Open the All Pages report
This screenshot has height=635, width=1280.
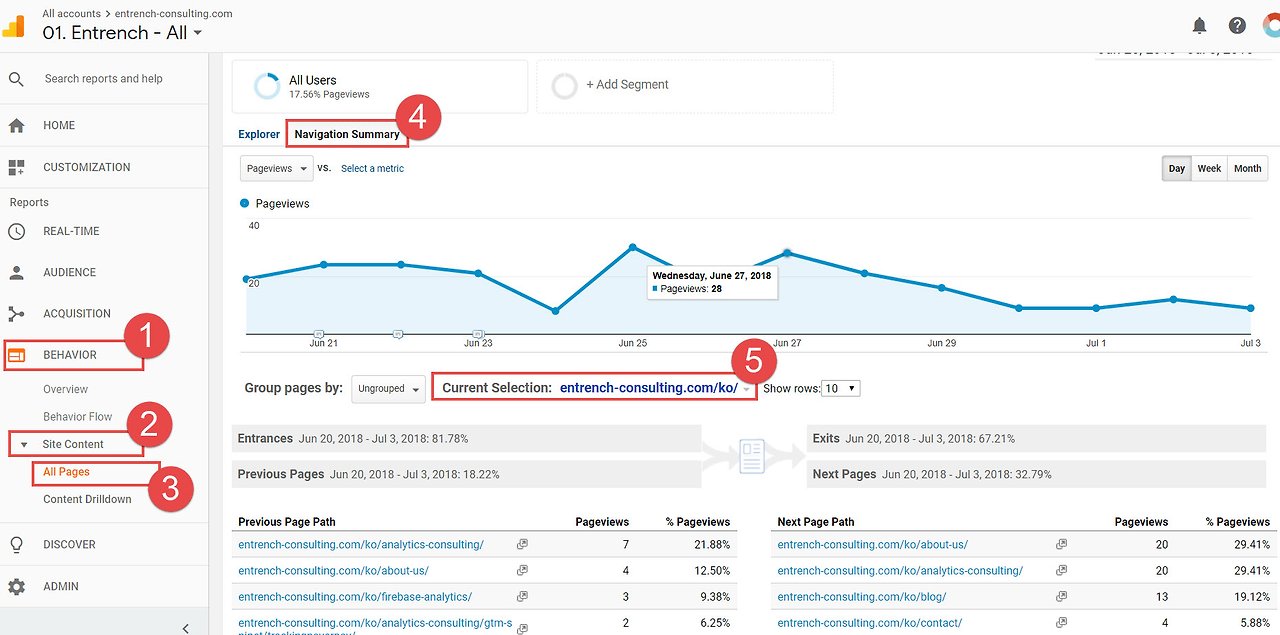66,472
